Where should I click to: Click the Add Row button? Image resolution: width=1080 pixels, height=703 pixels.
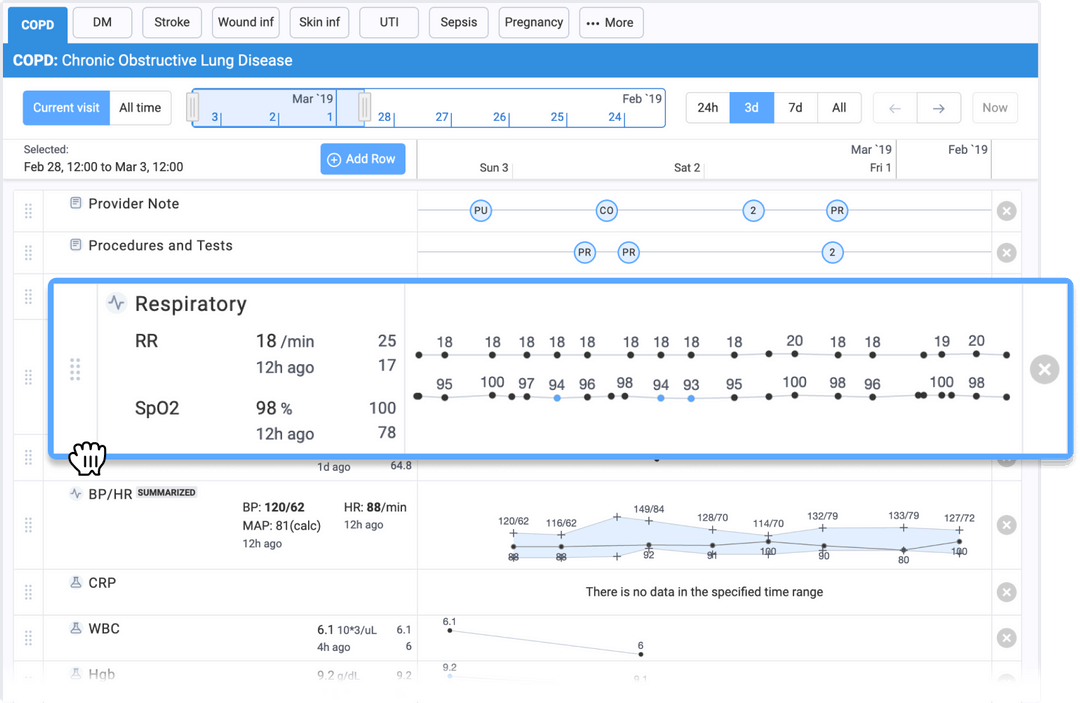pyautogui.click(x=362, y=158)
